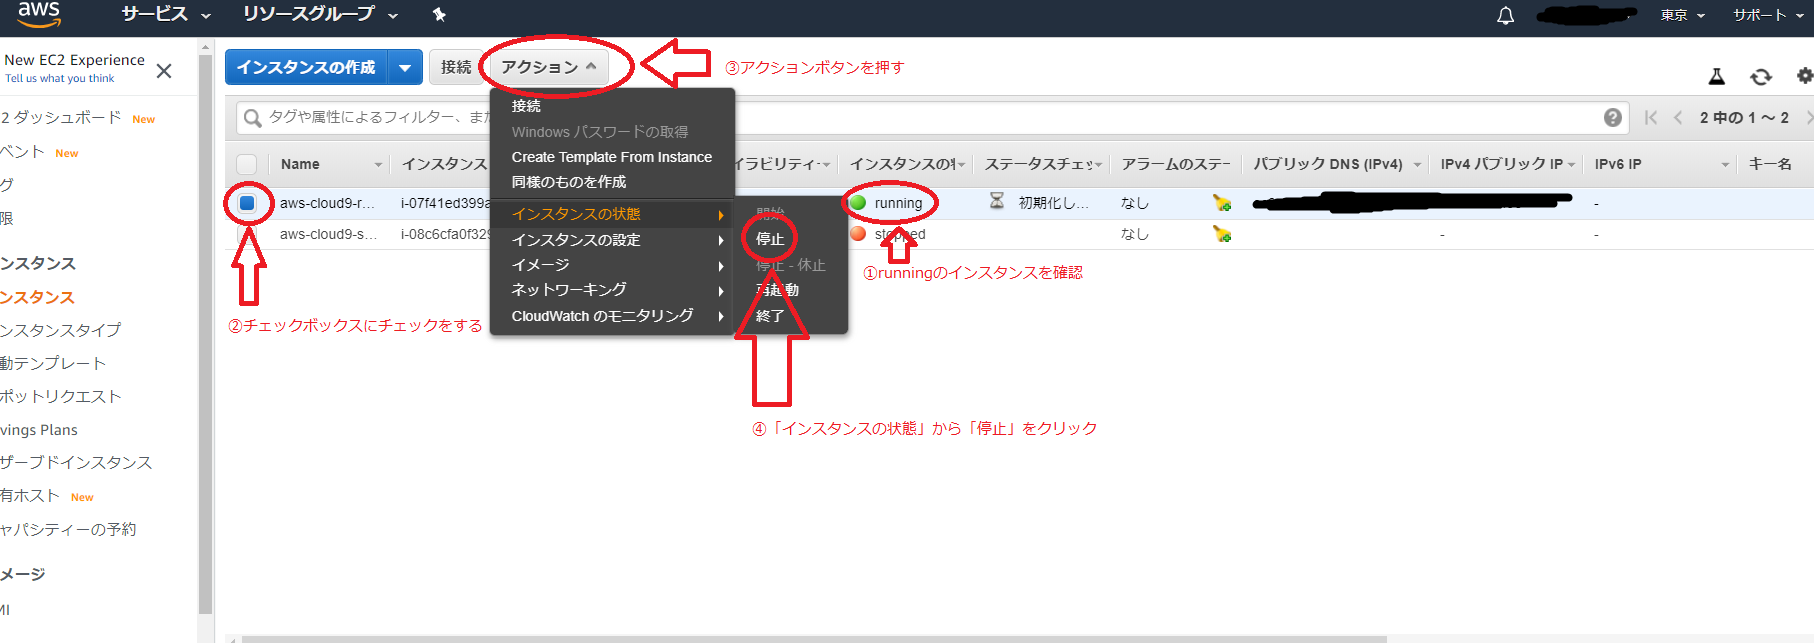Click alarm icon for stopped instance row
The width and height of the screenshot is (1814, 643).
[1222, 234]
